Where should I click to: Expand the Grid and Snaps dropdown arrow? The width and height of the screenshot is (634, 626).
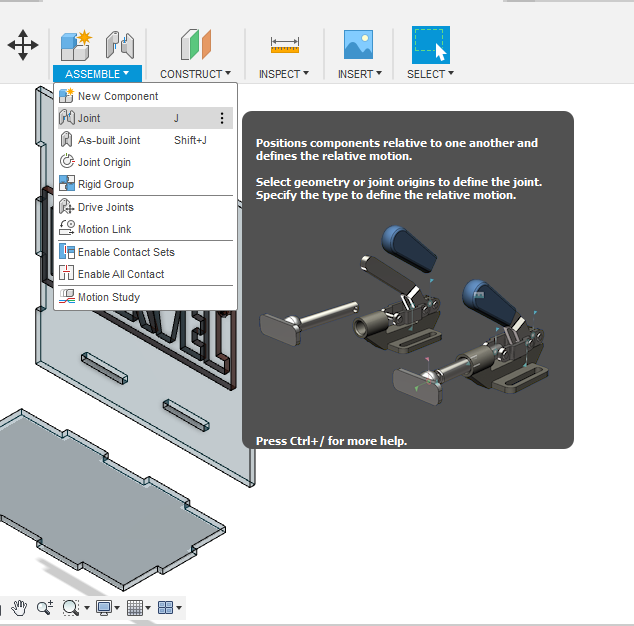tap(148, 608)
